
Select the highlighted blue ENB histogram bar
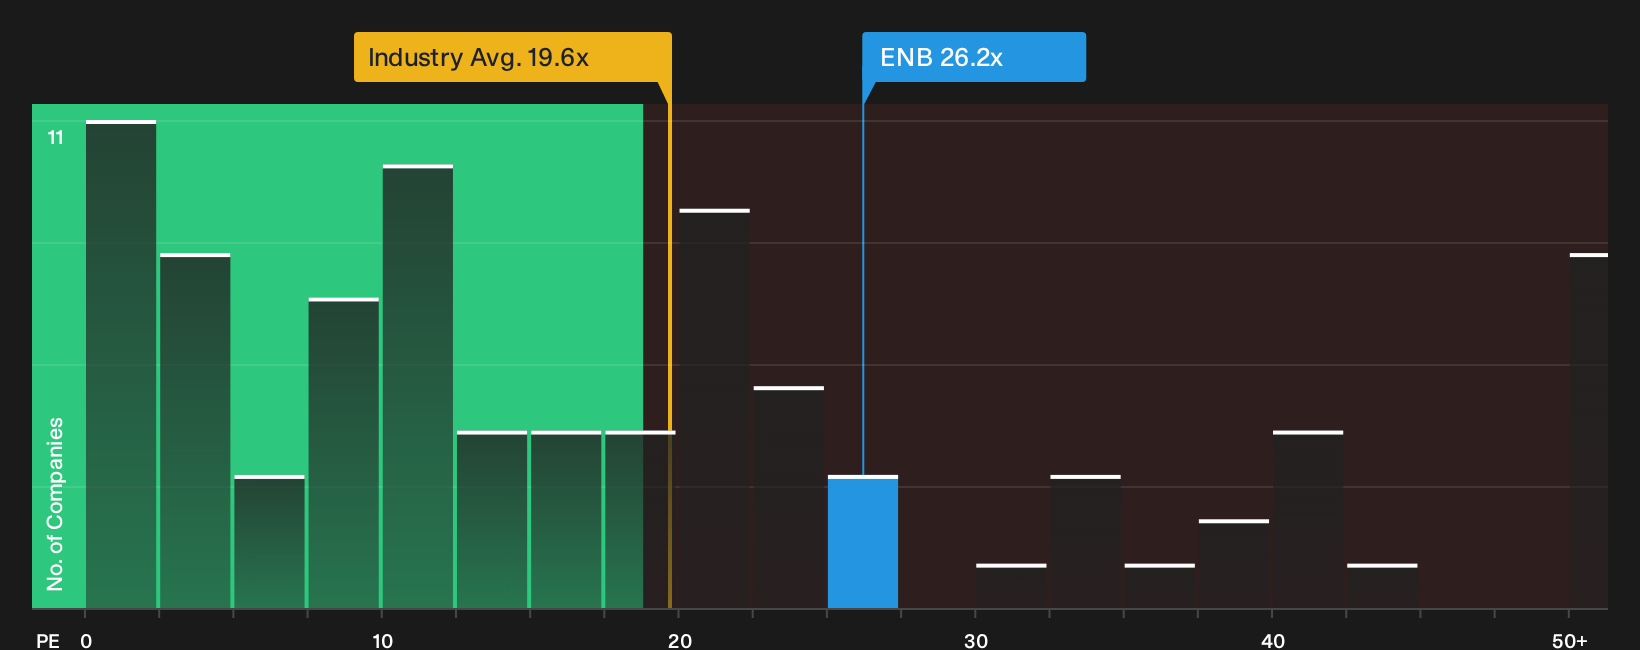[863, 542]
